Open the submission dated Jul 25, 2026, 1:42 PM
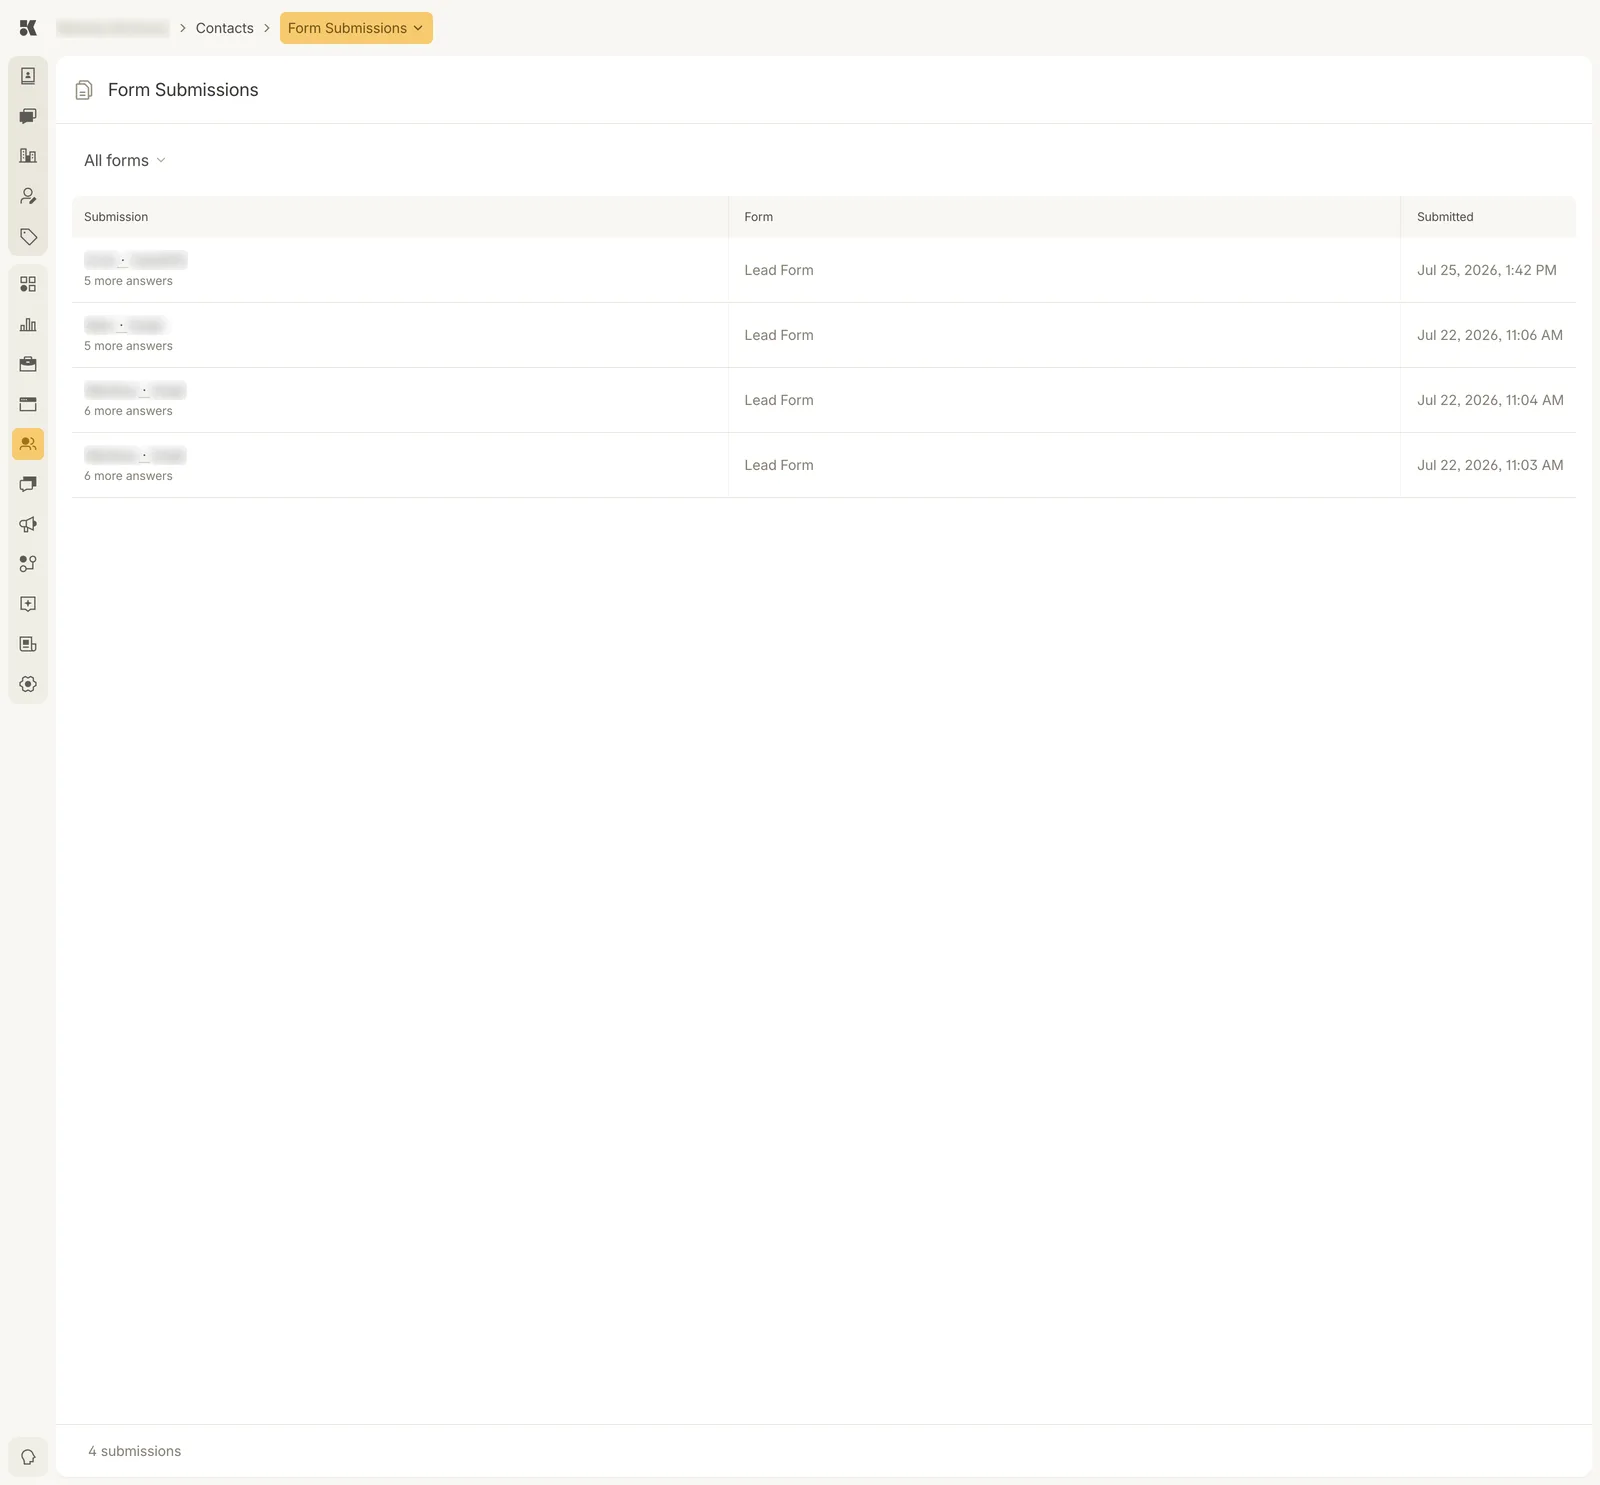Image resolution: width=1600 pixels, height=1485 pixels. point(824,270)
